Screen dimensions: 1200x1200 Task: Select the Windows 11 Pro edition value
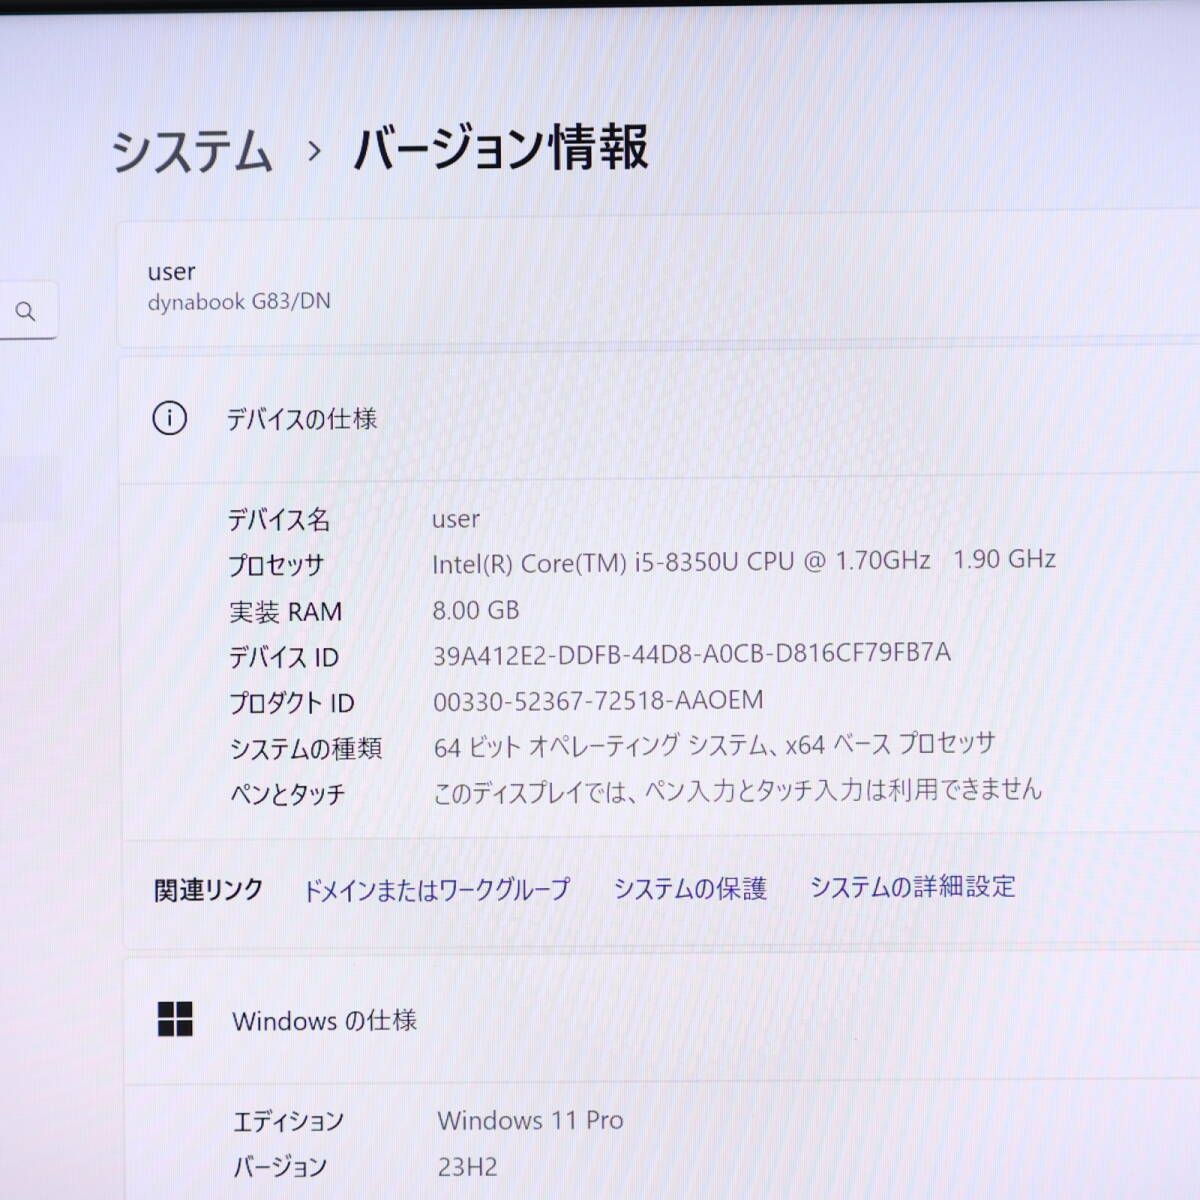pyautogui.click(x=530, y=1120)
